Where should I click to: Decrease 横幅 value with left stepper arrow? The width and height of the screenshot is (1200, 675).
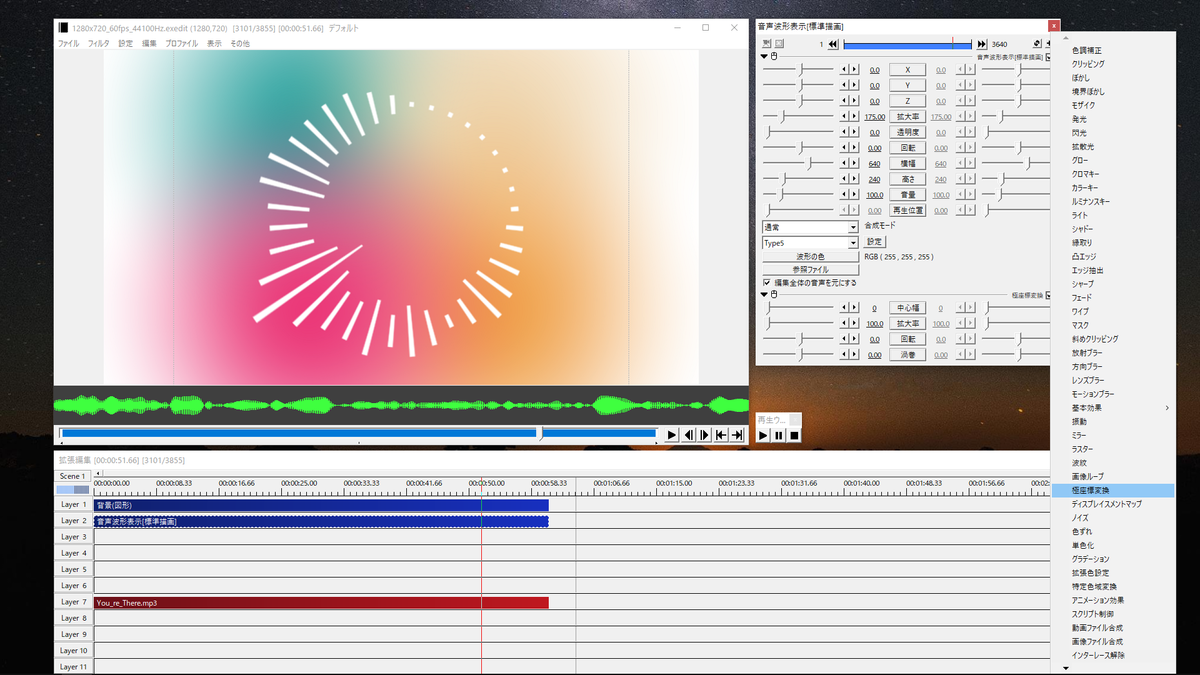tap(844, 163)
